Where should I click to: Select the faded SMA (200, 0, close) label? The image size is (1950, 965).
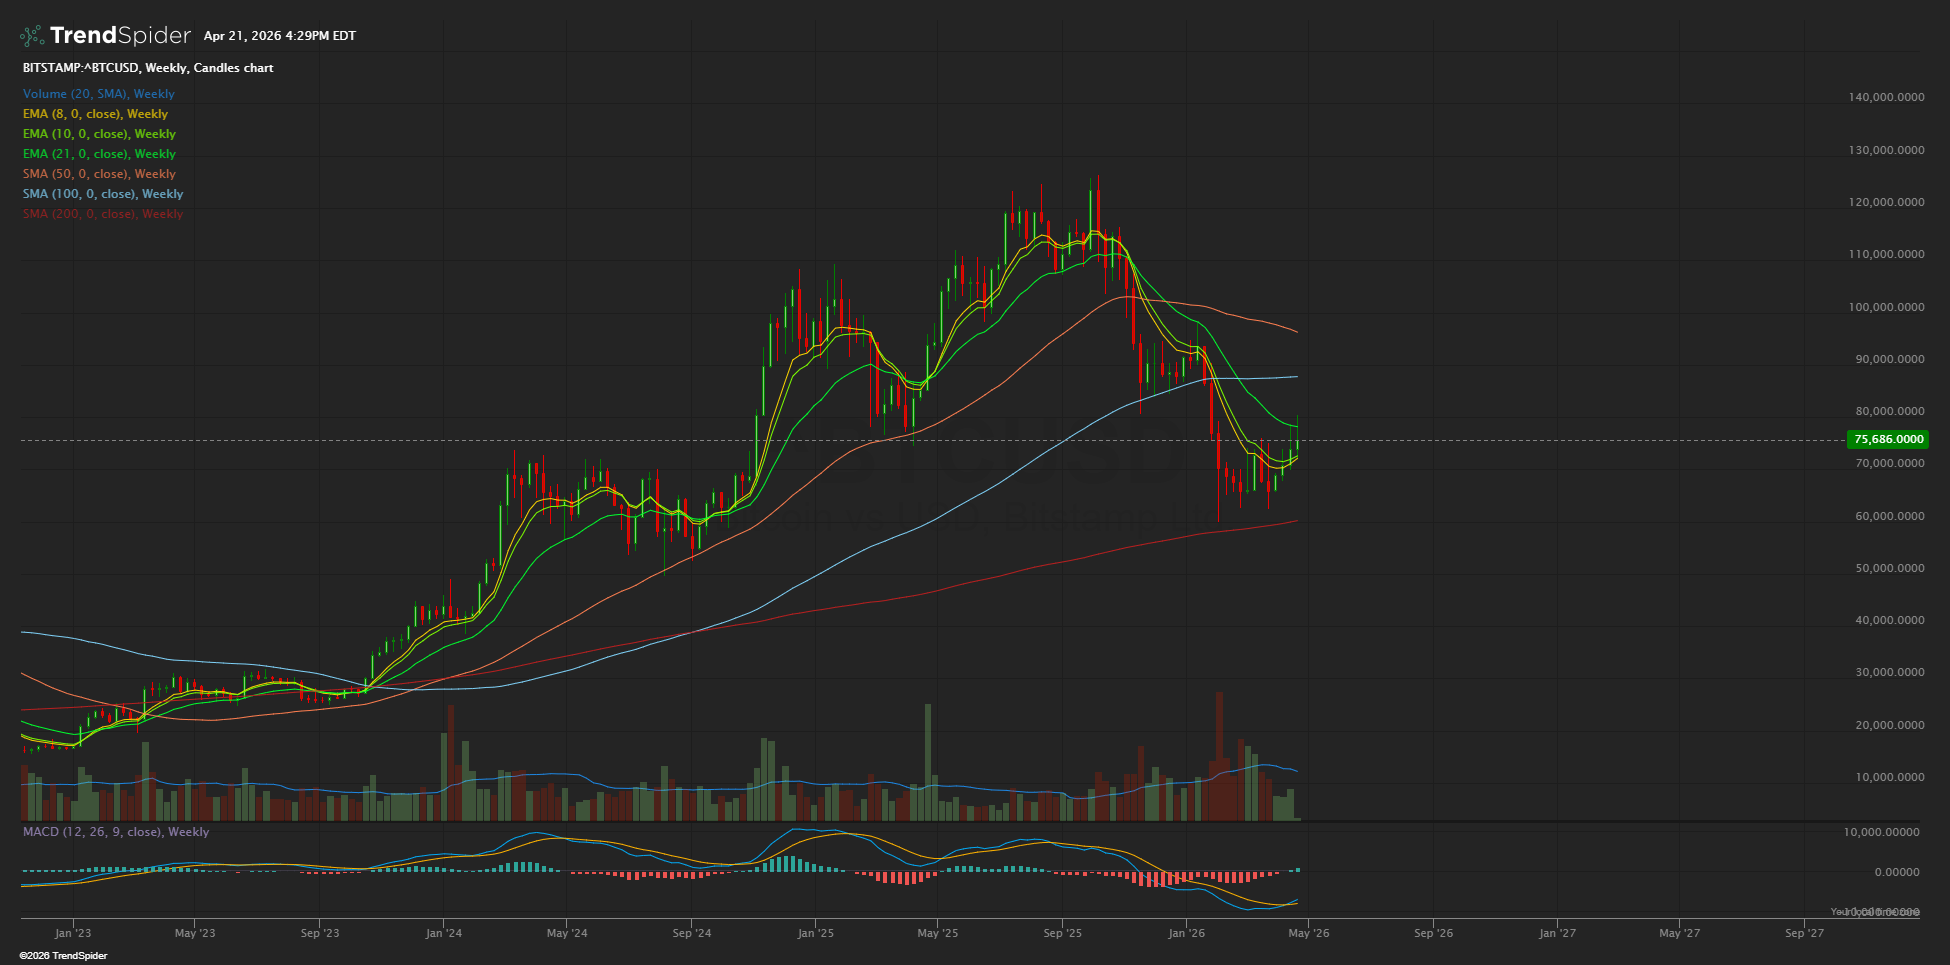[x=103, y=214]
